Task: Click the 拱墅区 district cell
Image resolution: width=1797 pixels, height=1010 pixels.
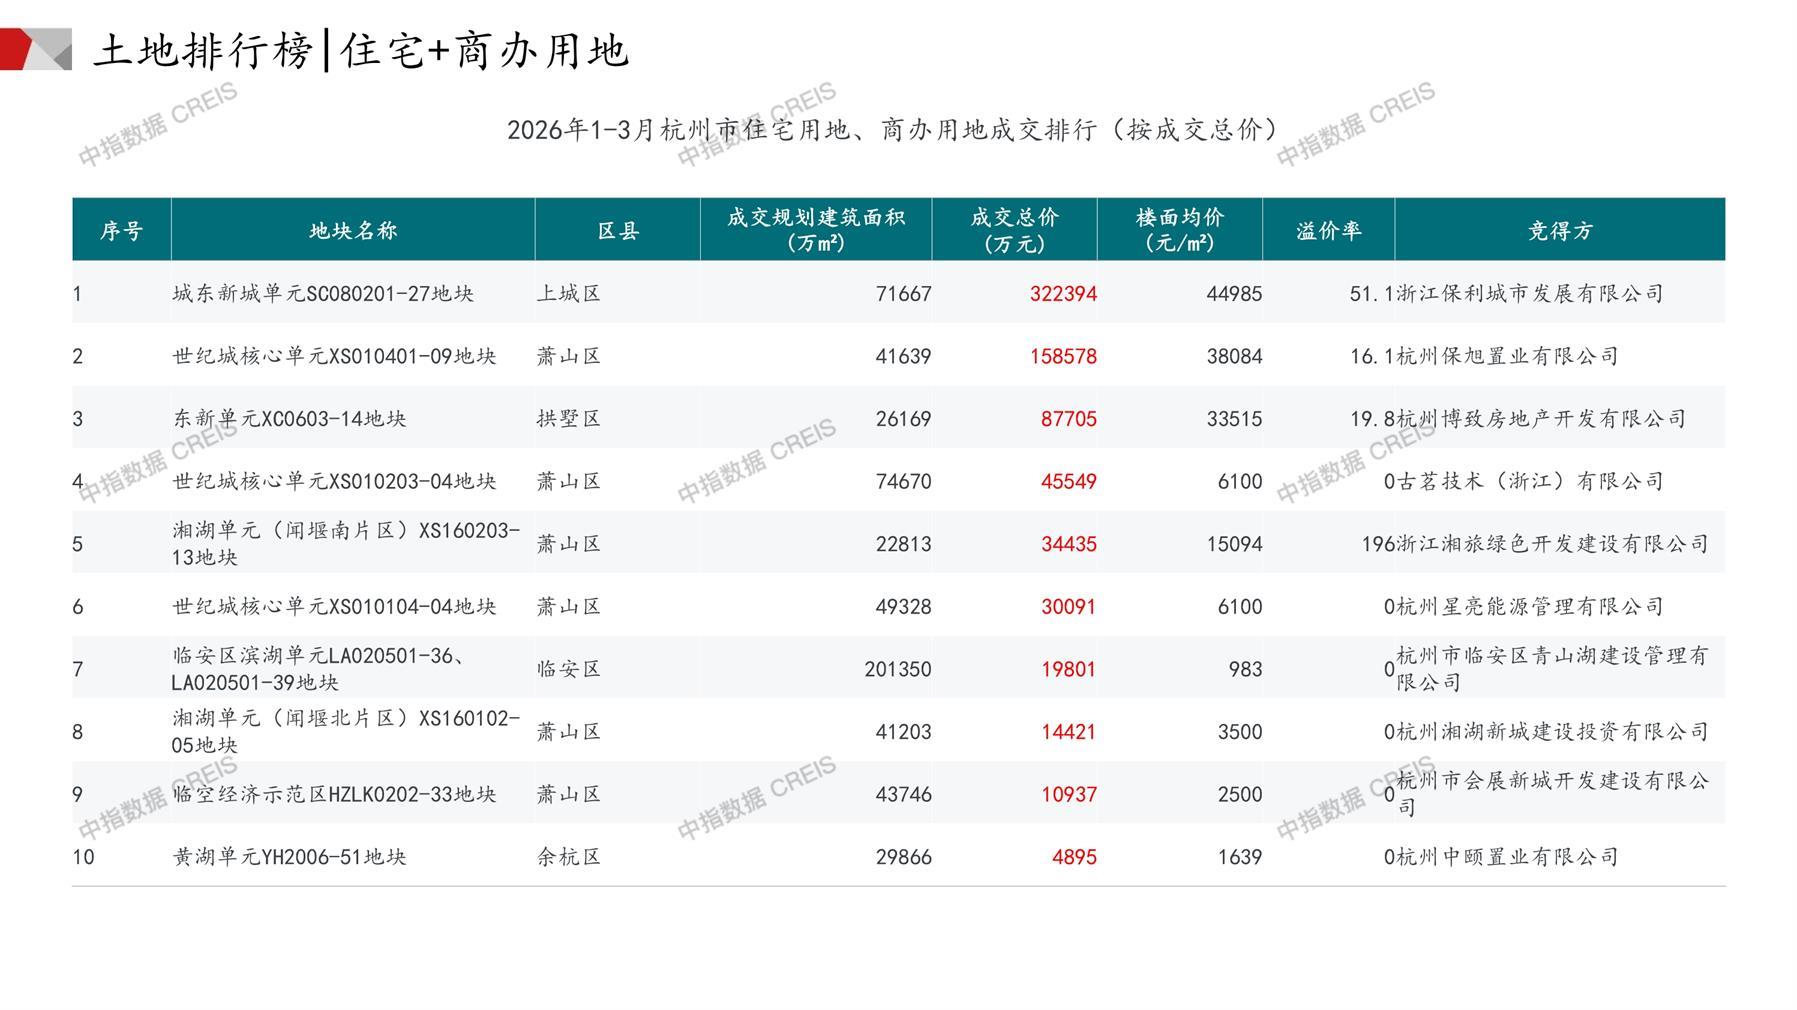Action: click(x=569, y=419)
